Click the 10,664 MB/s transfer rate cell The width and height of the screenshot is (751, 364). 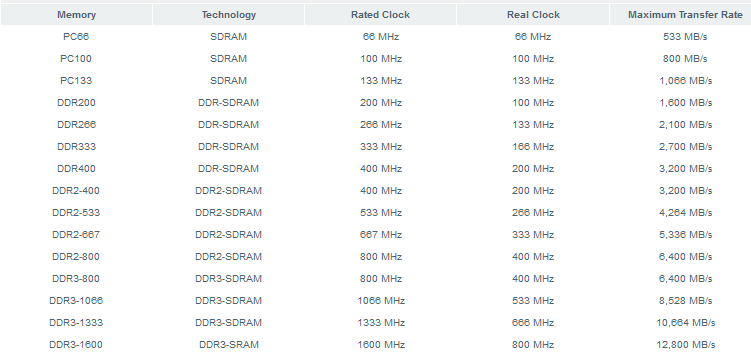[x=685, y=323]
